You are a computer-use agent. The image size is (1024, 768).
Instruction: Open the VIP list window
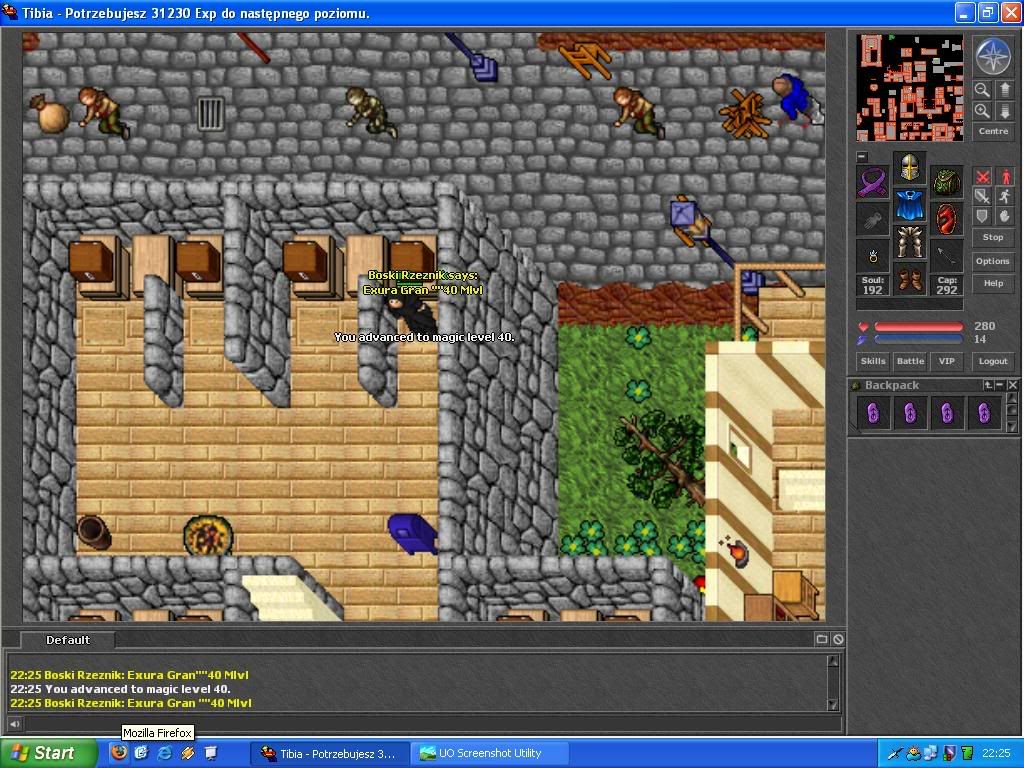[947, 361]
